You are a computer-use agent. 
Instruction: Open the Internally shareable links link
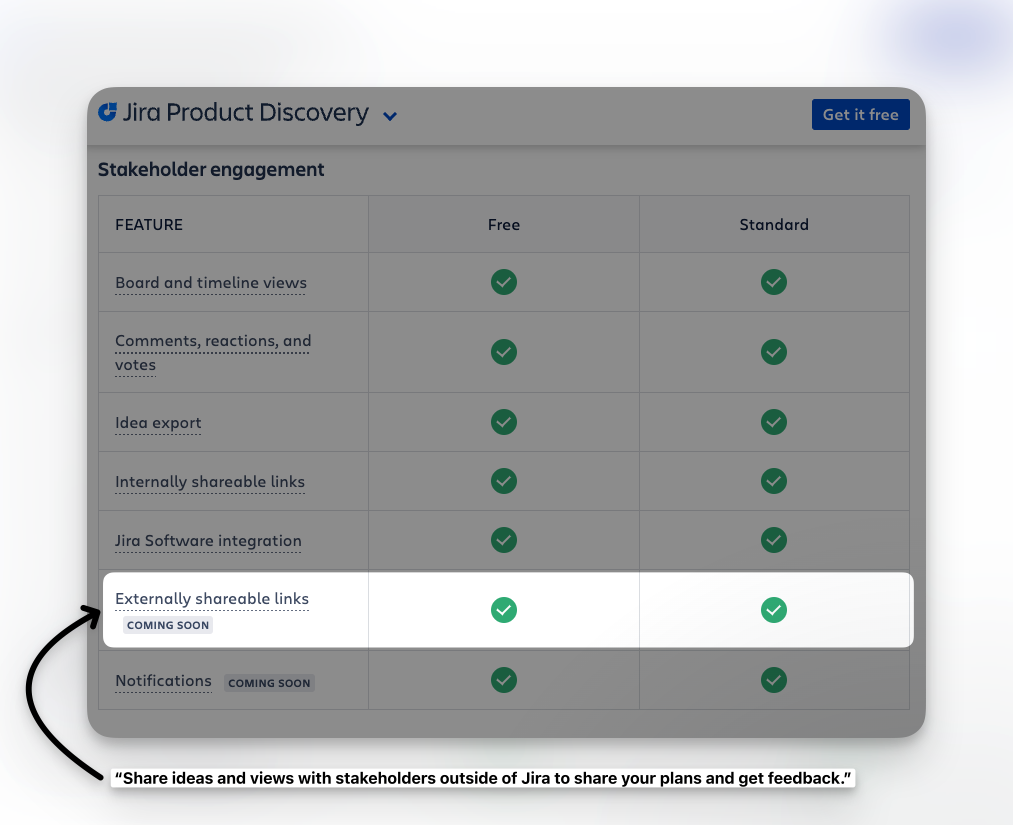tap(209, 481)
